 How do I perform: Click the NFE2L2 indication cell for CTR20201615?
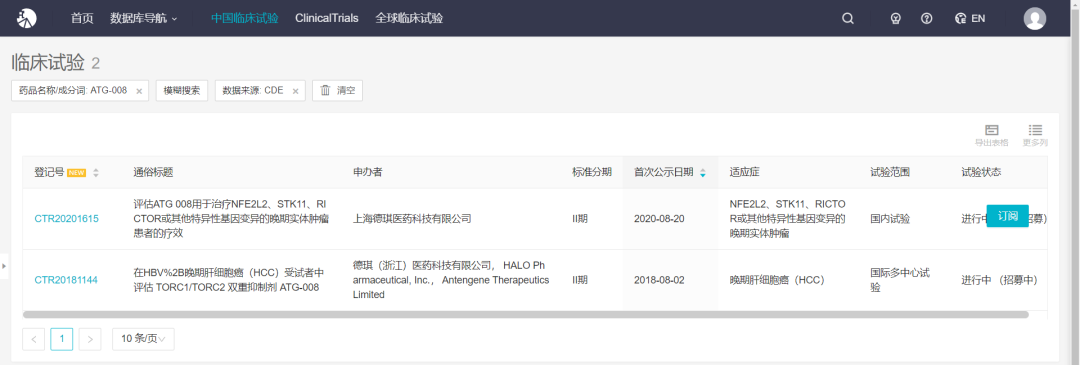[x=787, y=218]
